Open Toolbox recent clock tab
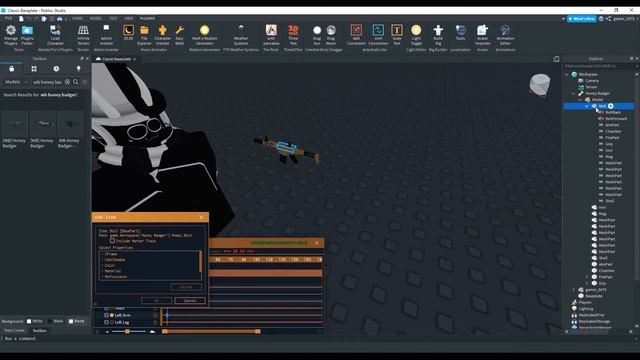640x360 pixels. [x=56, y=69]
